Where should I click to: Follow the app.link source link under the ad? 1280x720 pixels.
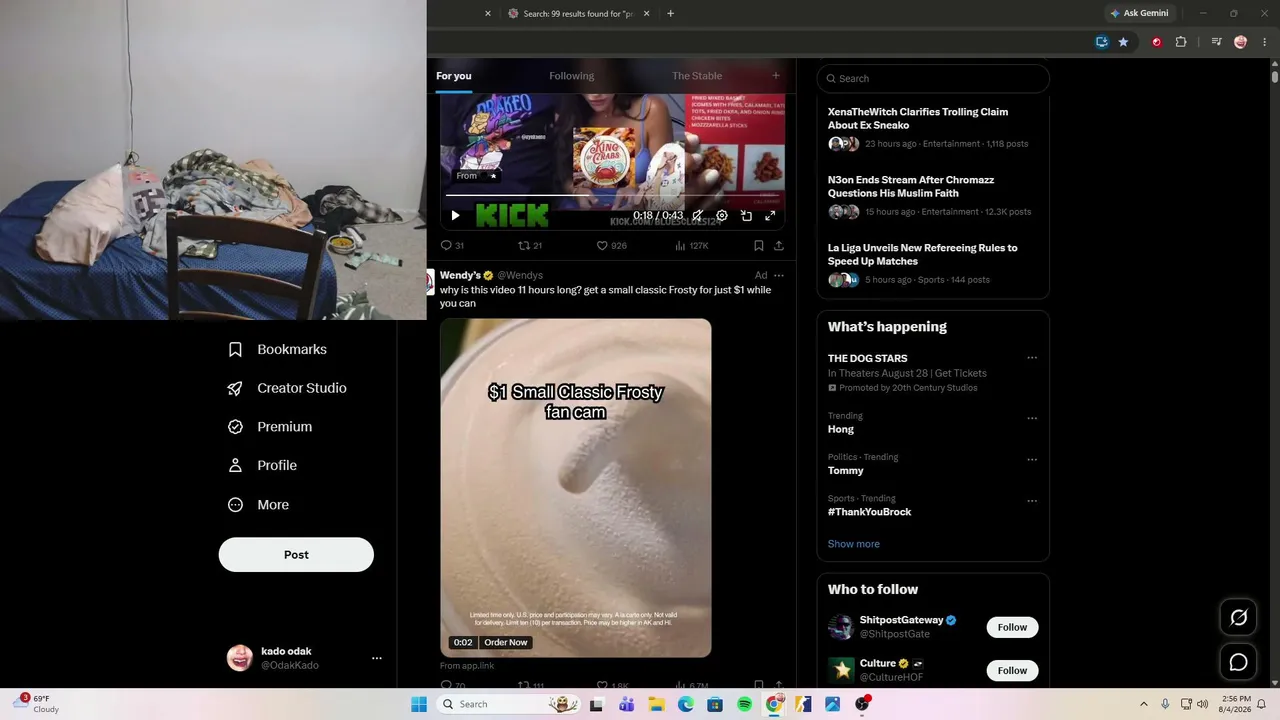pos(467,665)
